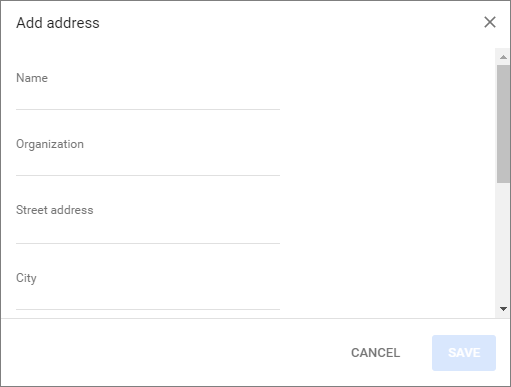The image size is (511, 387).
Task: Select the underline beneath the Organization field
Action: [148, 175]
